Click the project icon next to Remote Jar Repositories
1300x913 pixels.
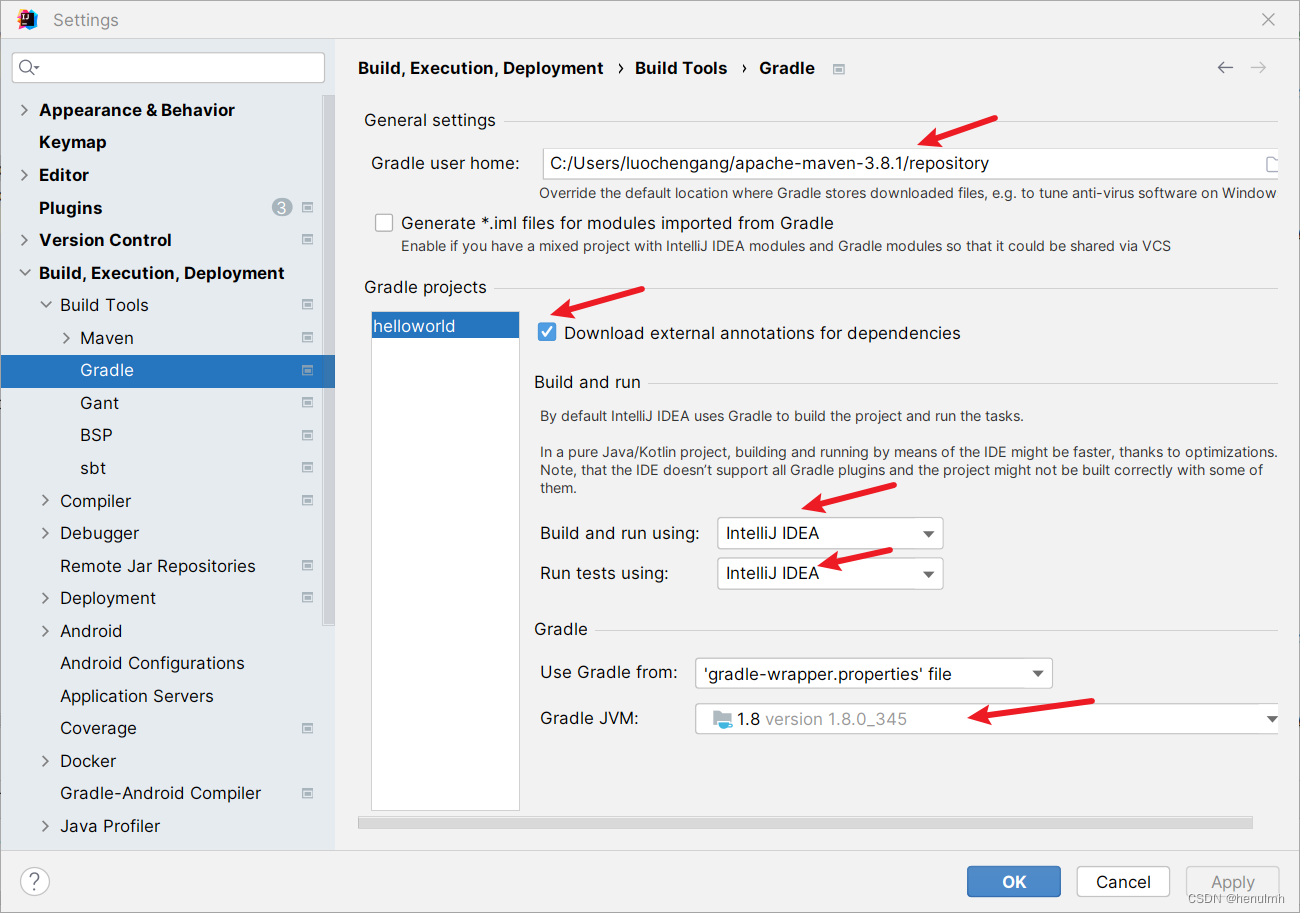[307, 566]
